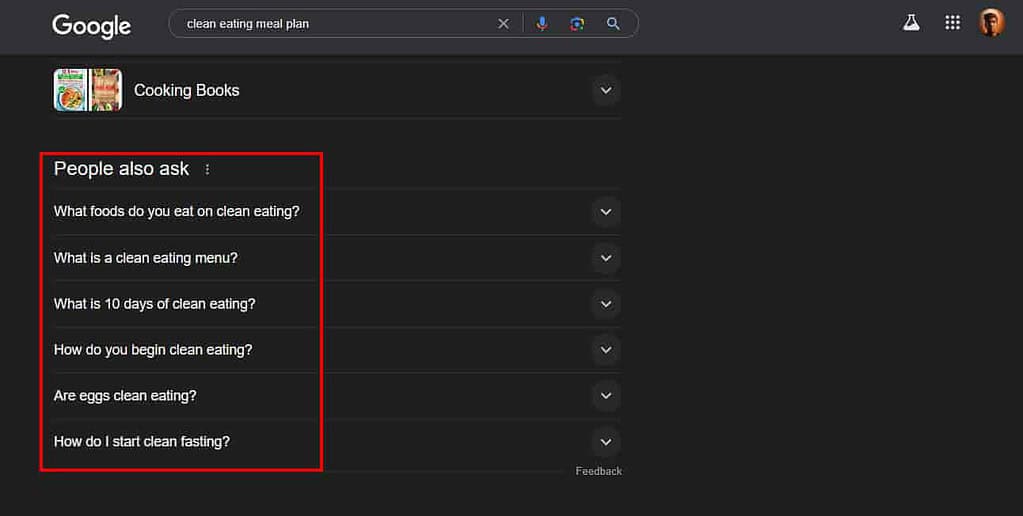Expand "What is 10 days of clean eating?"
1023x516 pixels.
605,304
